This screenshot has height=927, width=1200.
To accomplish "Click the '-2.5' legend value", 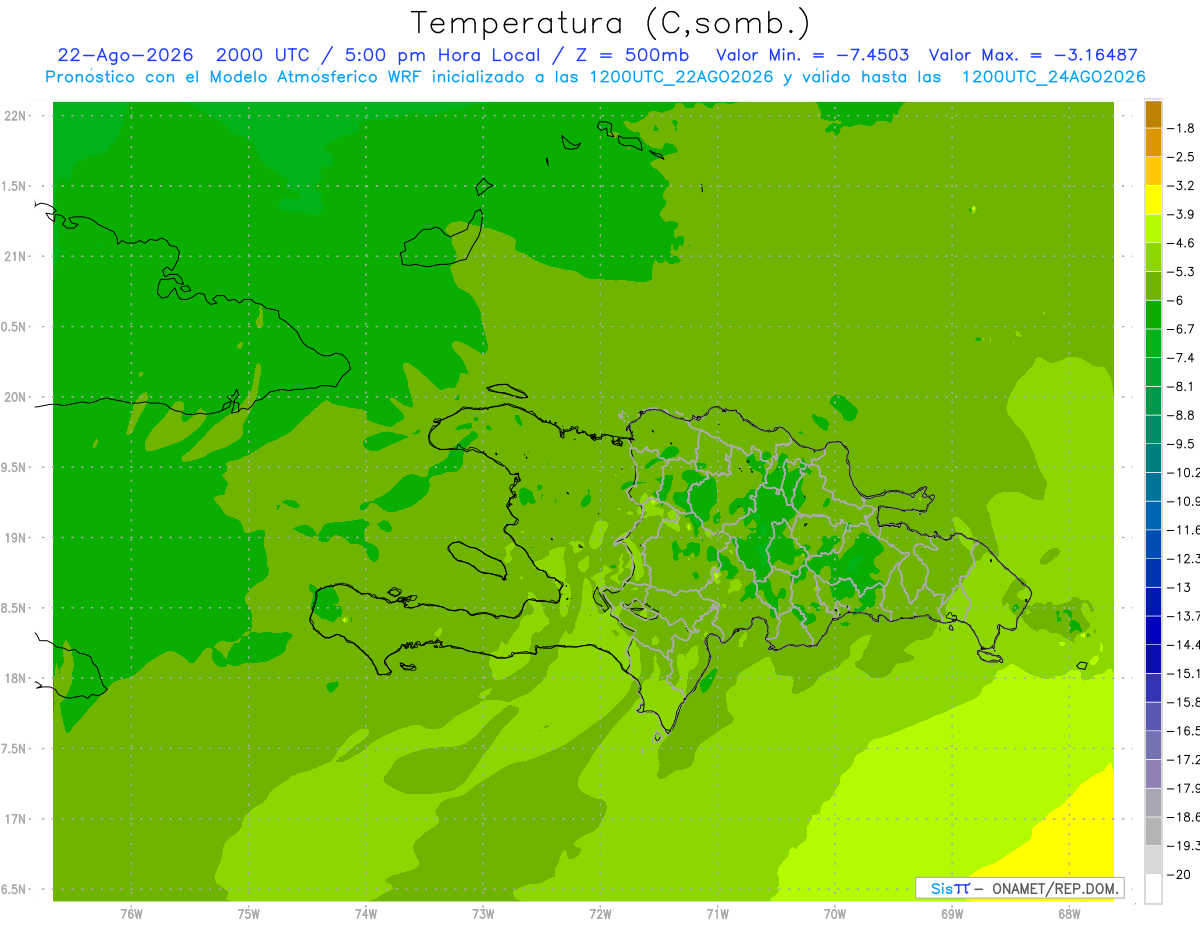I will click(x=1182, y=157).
